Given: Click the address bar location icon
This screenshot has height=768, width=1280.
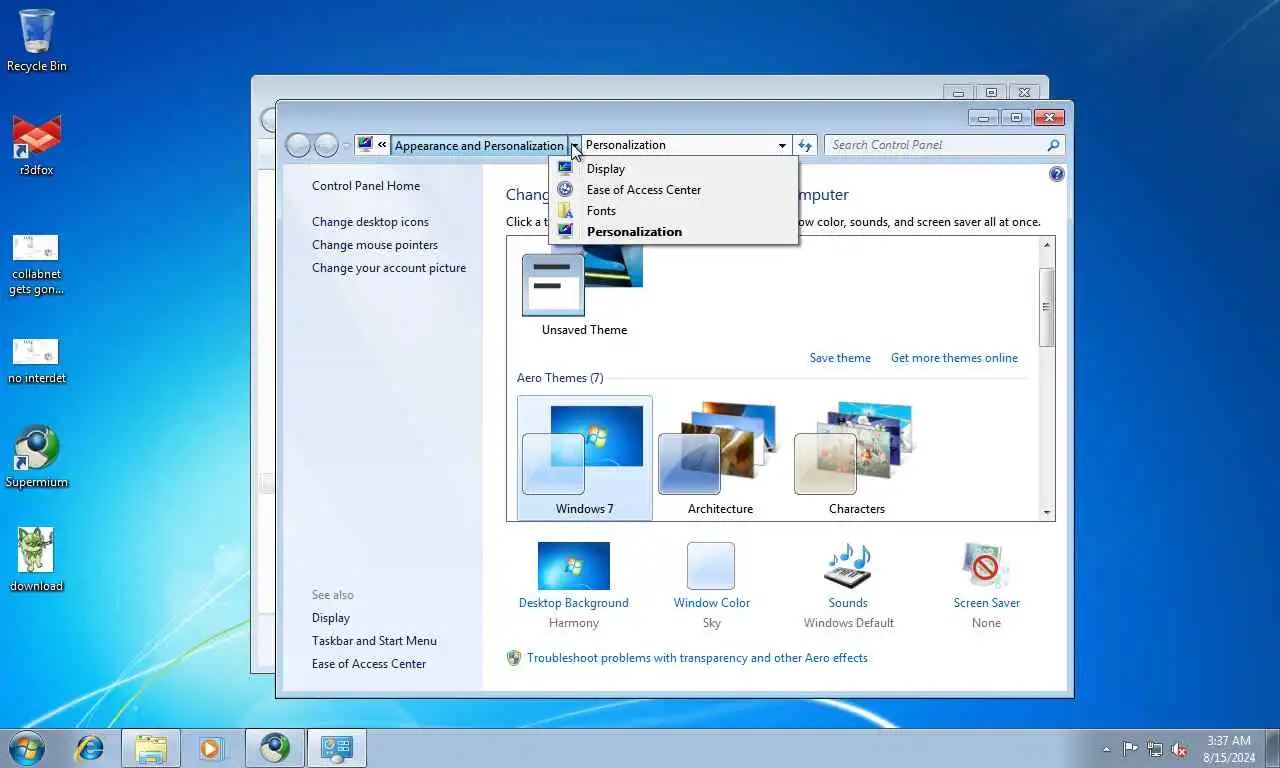Looking at the screenshot, I should pyautogui.click(x=365, y=145).
